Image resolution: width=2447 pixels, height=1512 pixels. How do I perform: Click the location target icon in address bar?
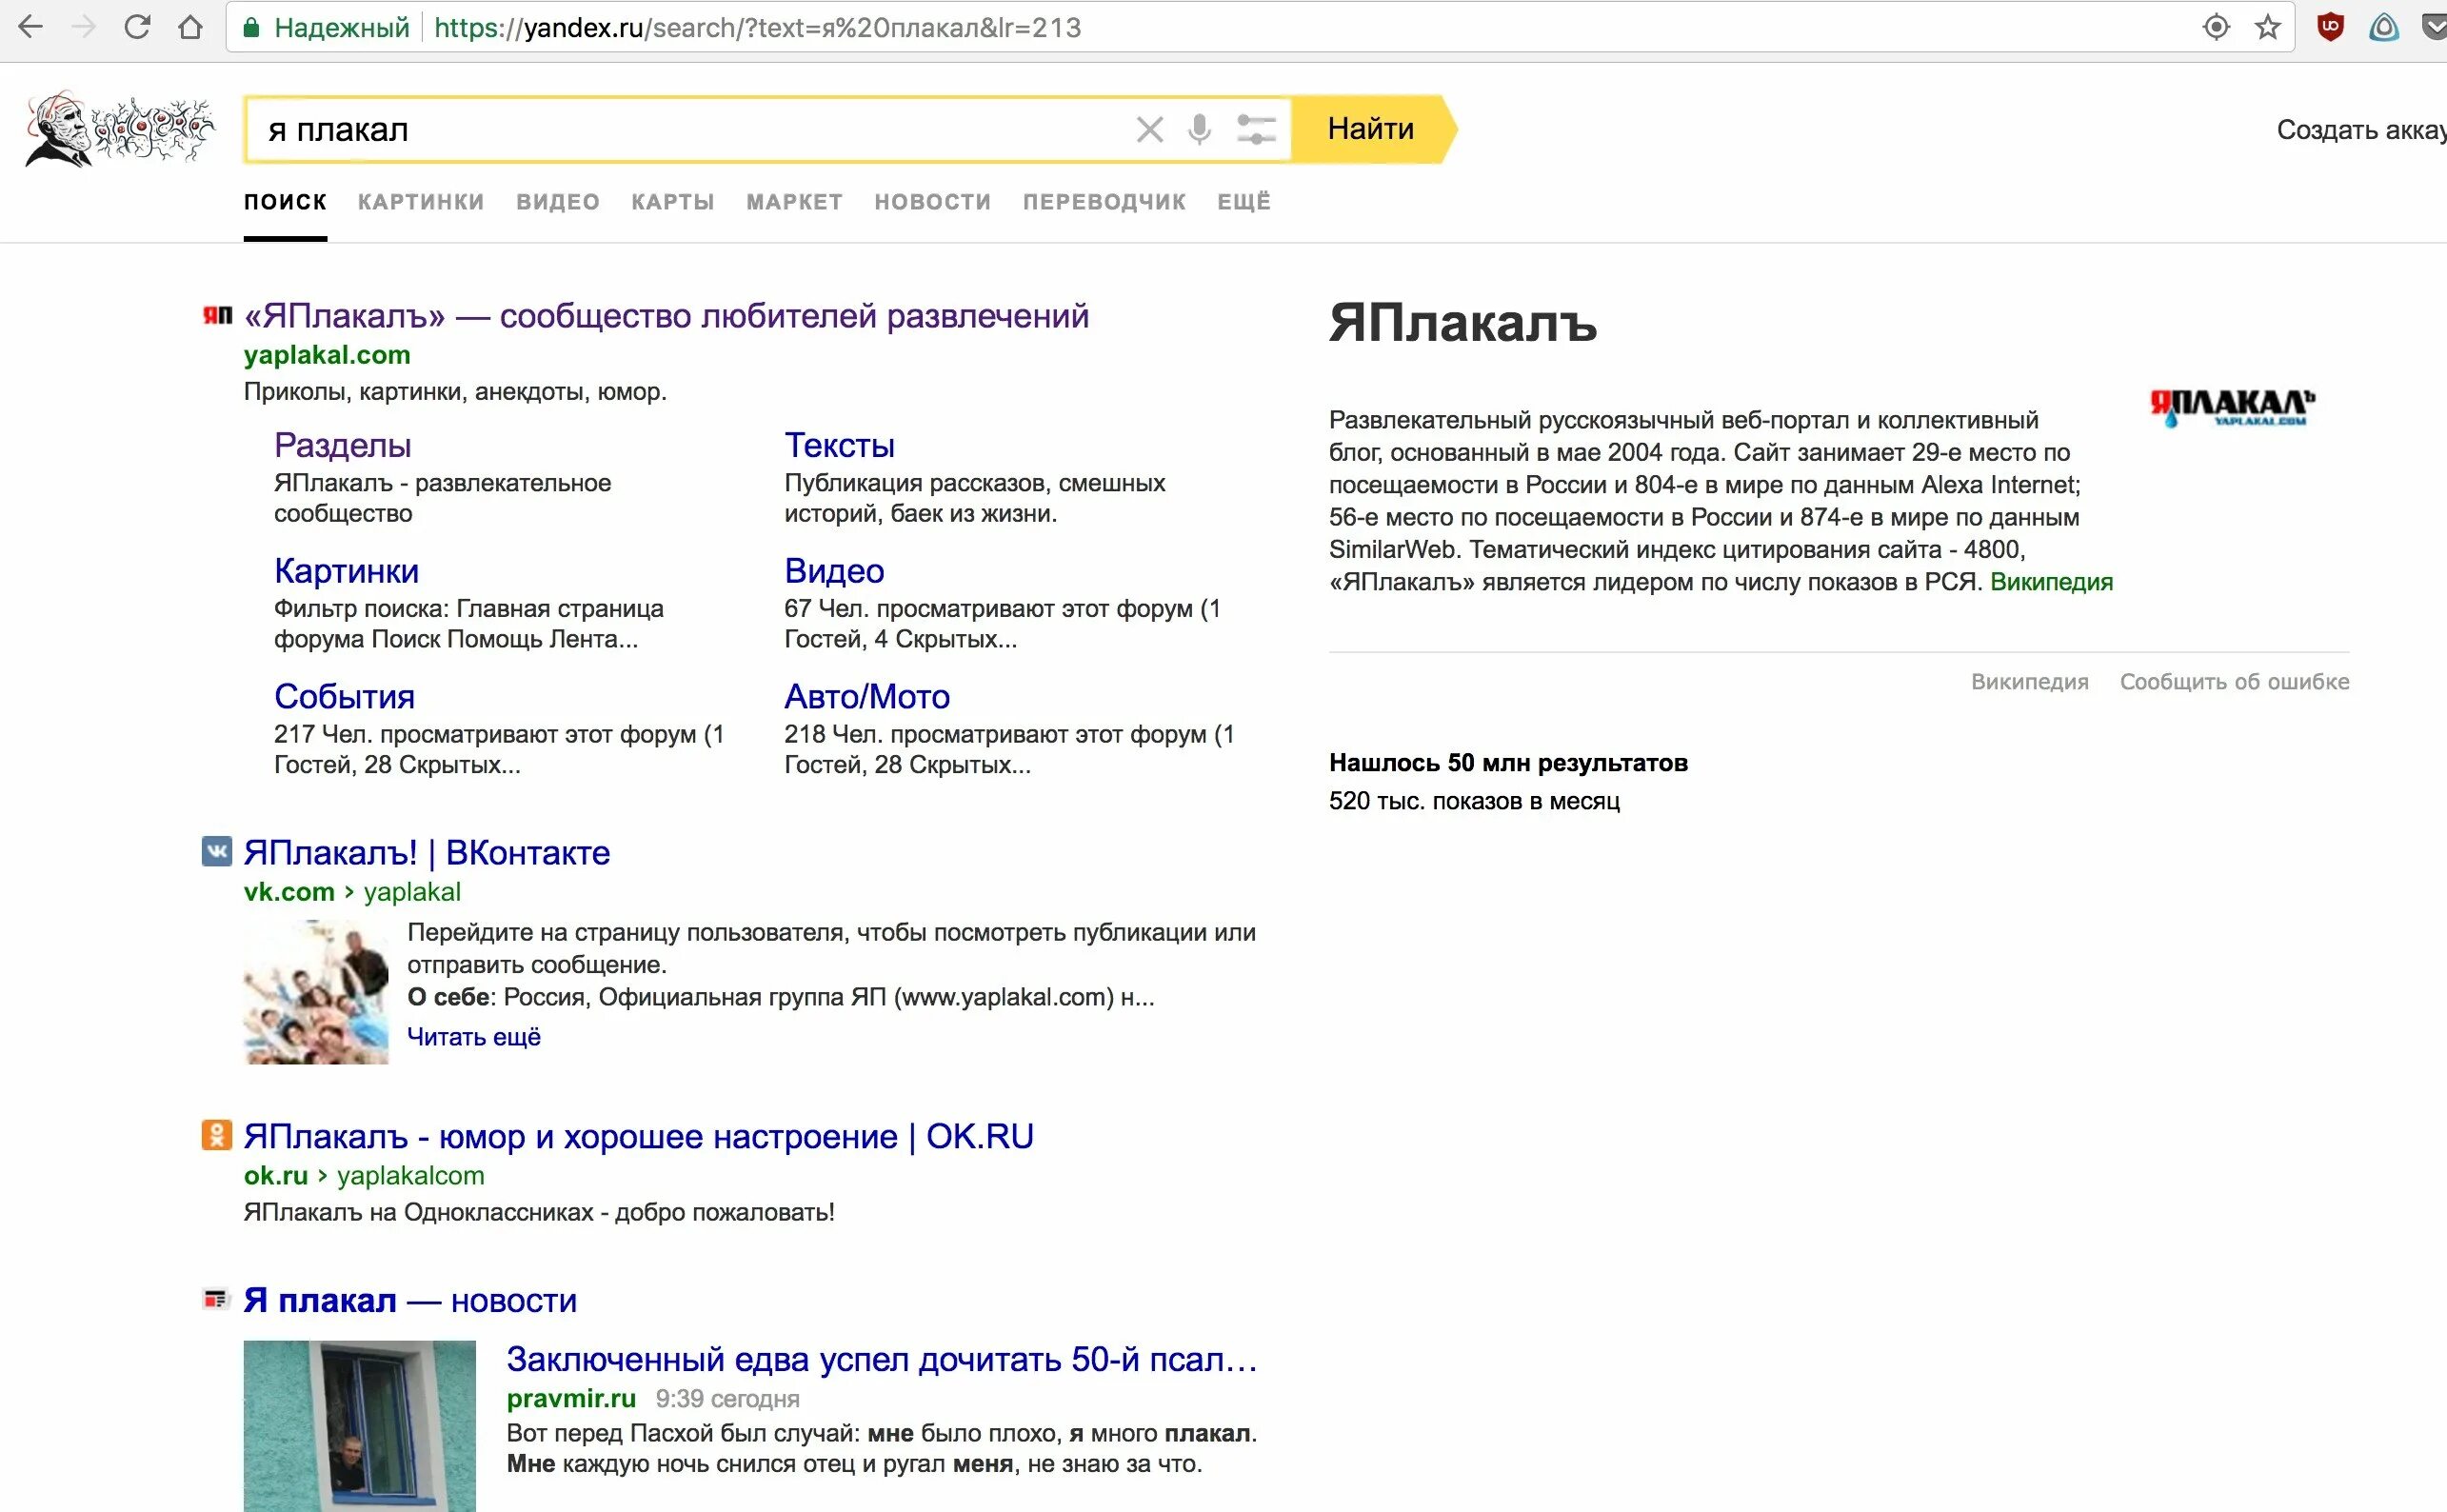pyautogui.click(x=2216, y=27)
